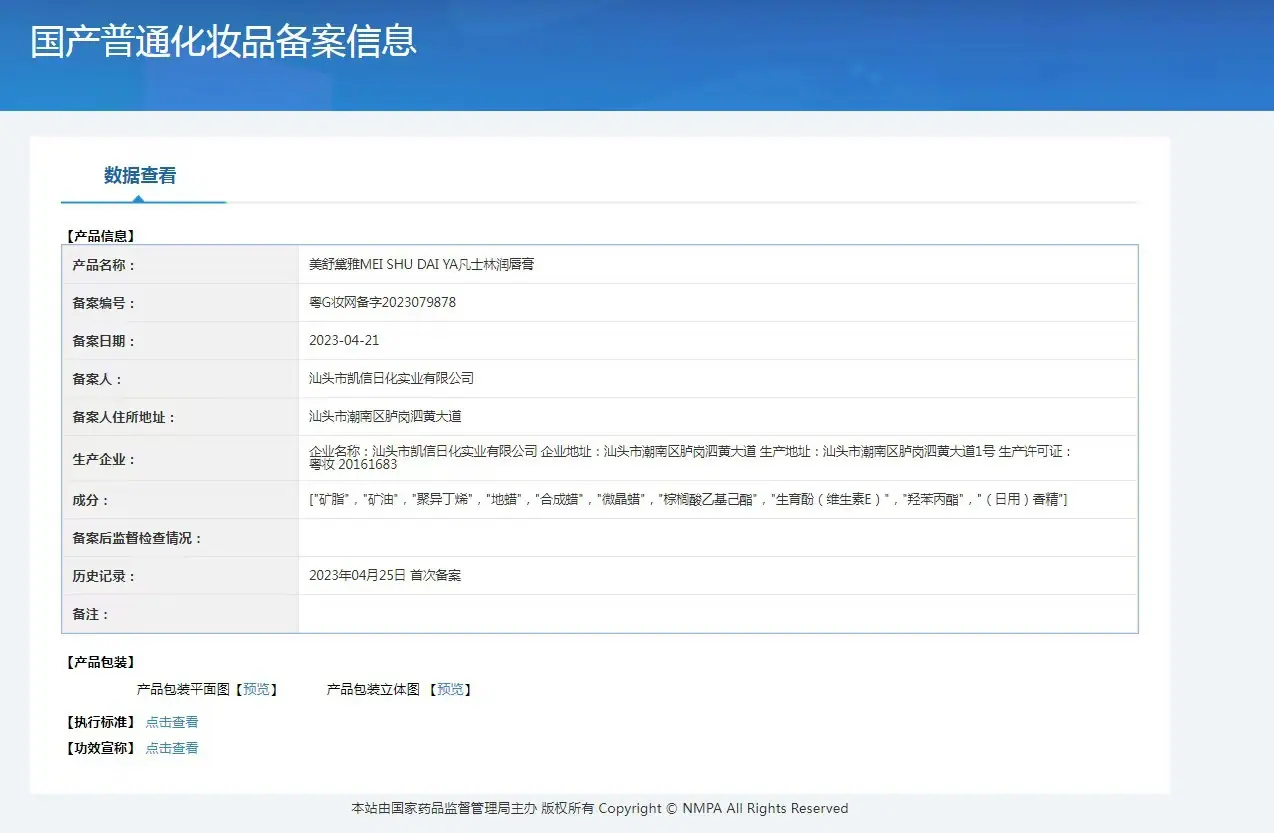Switch to the 数据查看 tab

pos(140,176)
